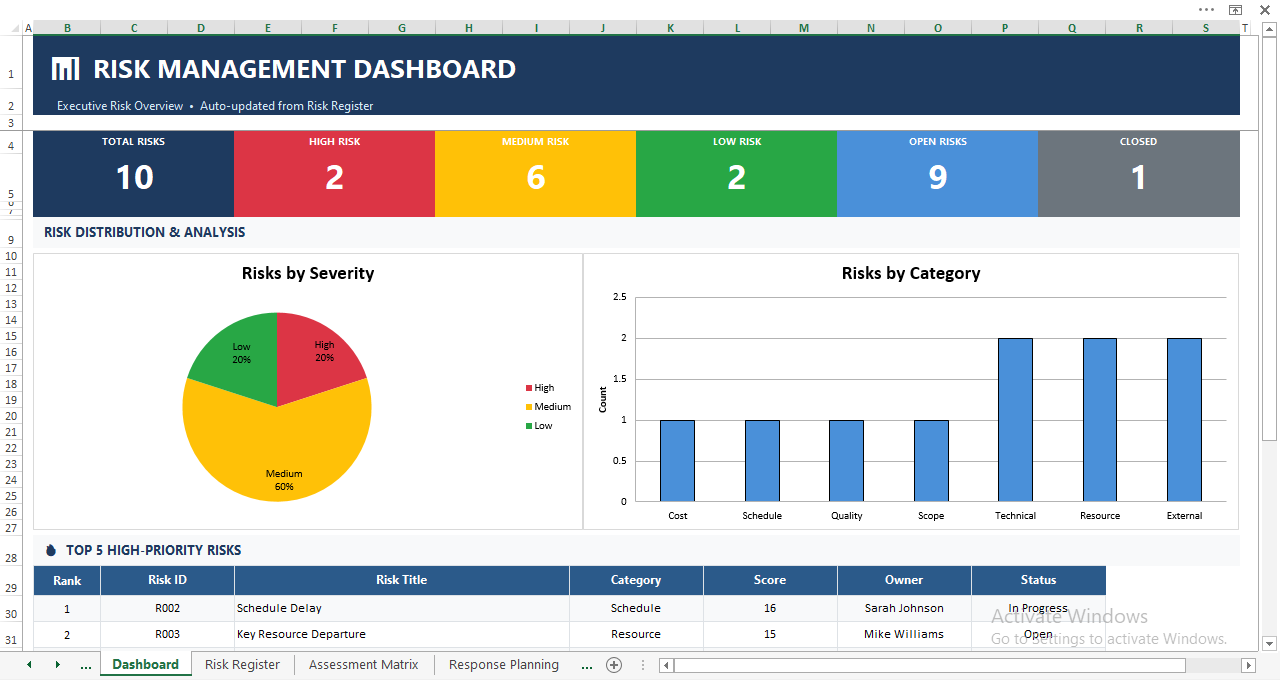Click the Count axis label
Viewport: 1280px width, 680px height.
click(603, 400)
